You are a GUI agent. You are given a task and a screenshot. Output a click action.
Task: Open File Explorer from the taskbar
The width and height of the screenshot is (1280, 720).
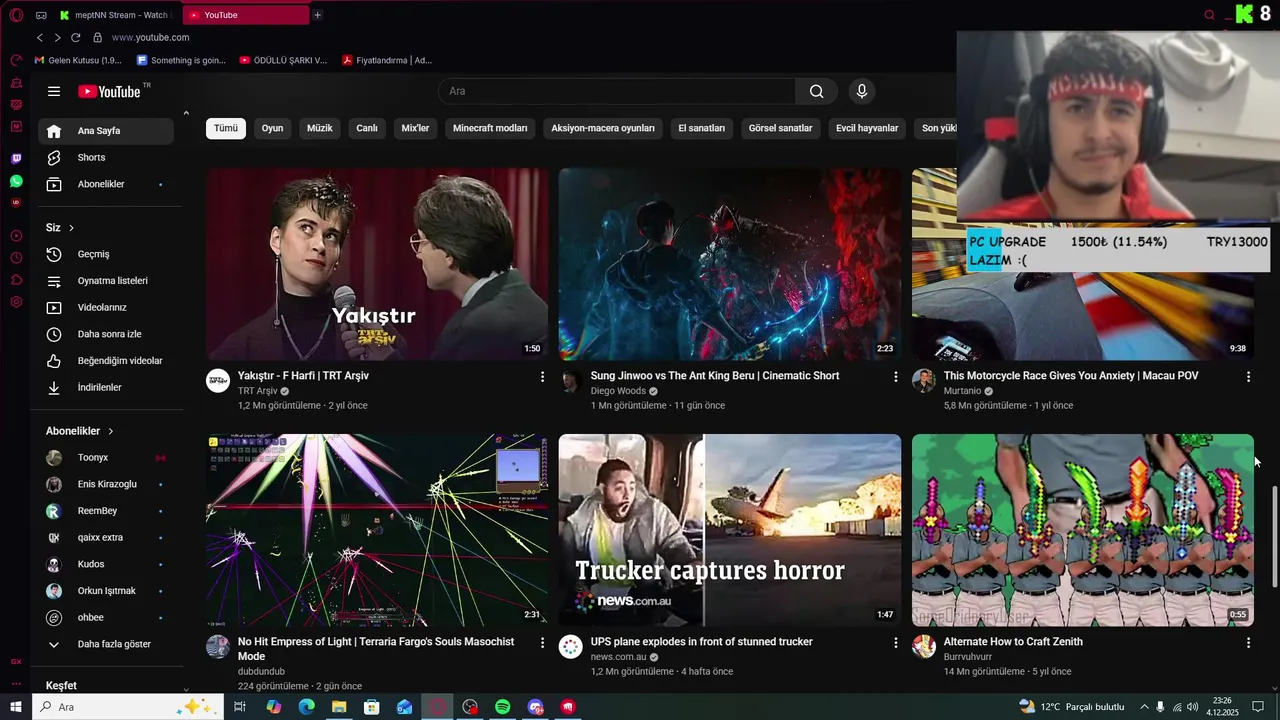coord(339,707)
